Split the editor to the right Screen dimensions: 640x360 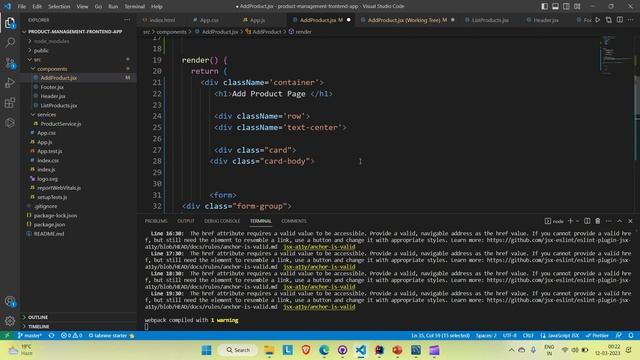tap(620, 20)
